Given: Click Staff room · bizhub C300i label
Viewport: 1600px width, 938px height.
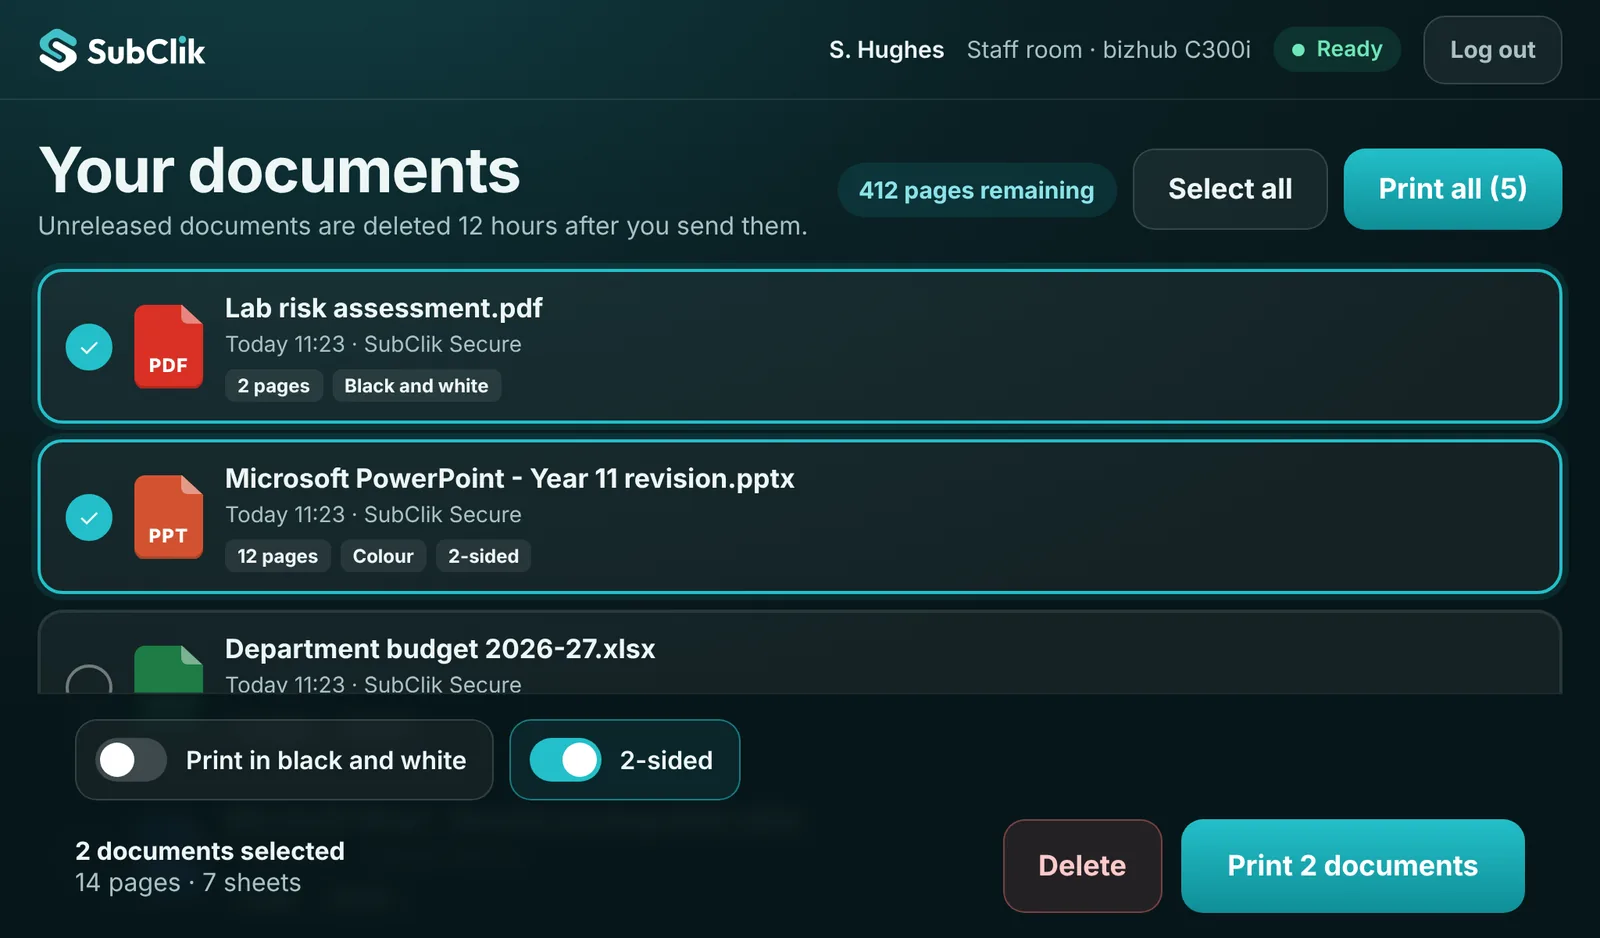Looking at the screenshot, I should 1108,50.
